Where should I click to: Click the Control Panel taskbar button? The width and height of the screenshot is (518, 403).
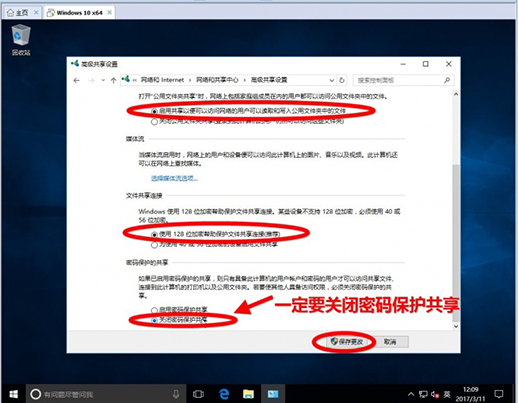click(x=273, y=394)
